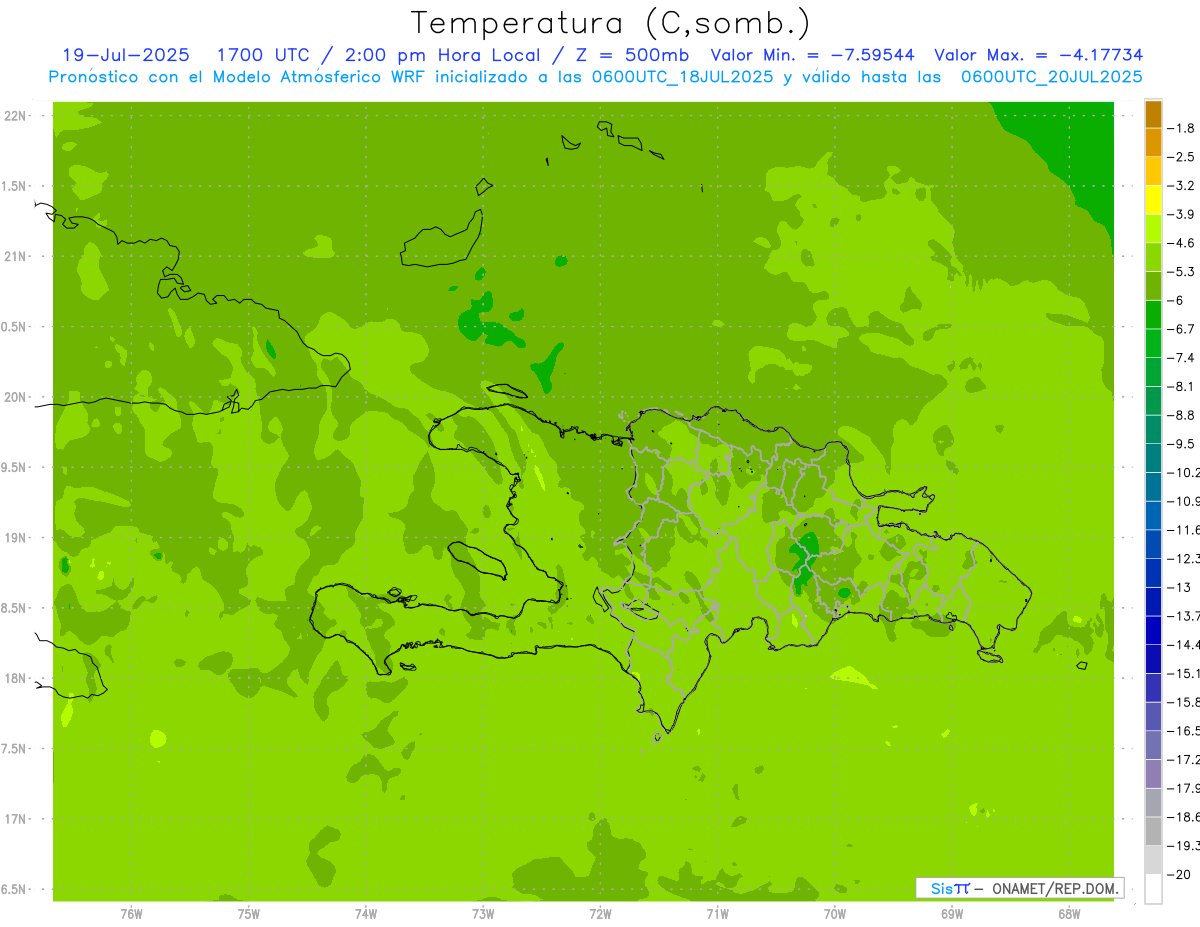This screenshot has height=927, width=1200.
Task: Click the '-9.5' colorbar value
Action: tap(1183, 444)
